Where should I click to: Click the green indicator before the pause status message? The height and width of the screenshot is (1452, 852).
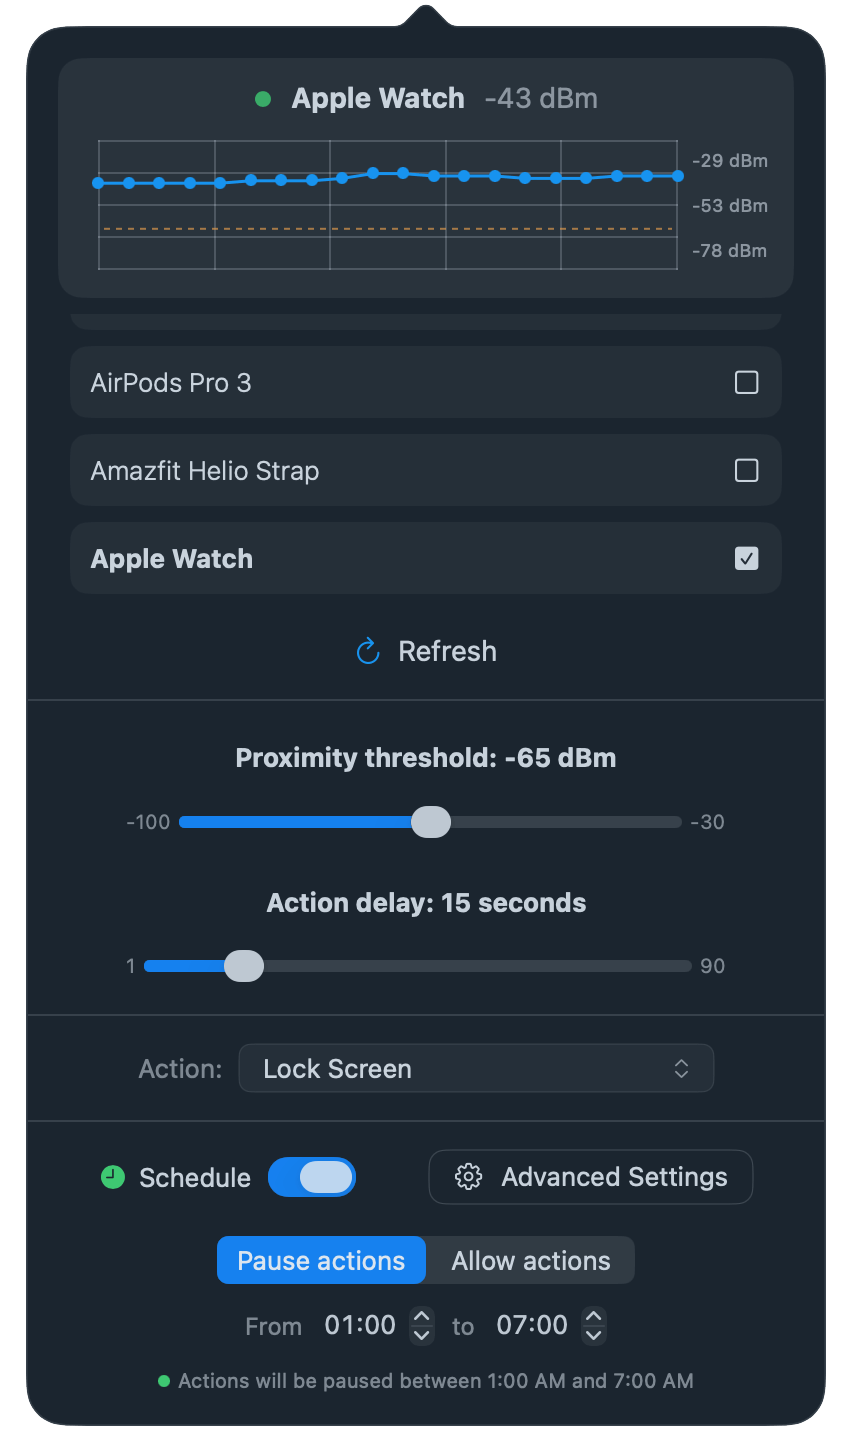pyautogui.click(x=164, y=1381)
